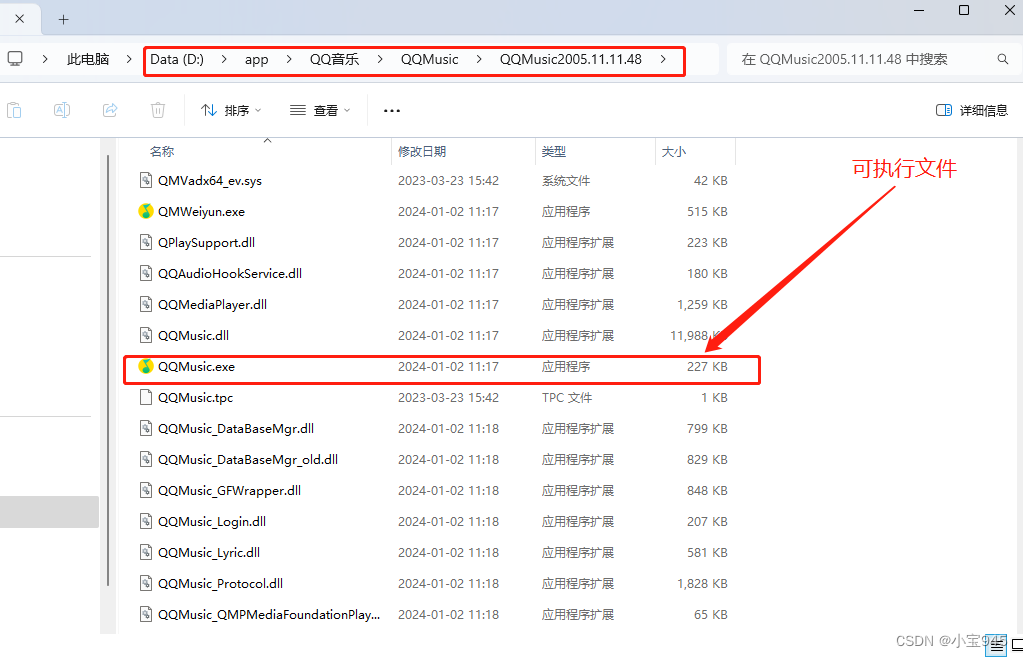The image size is (1023, 657).
Task: Click the QQMusic_Login.dll file icon
Action: 146,521
